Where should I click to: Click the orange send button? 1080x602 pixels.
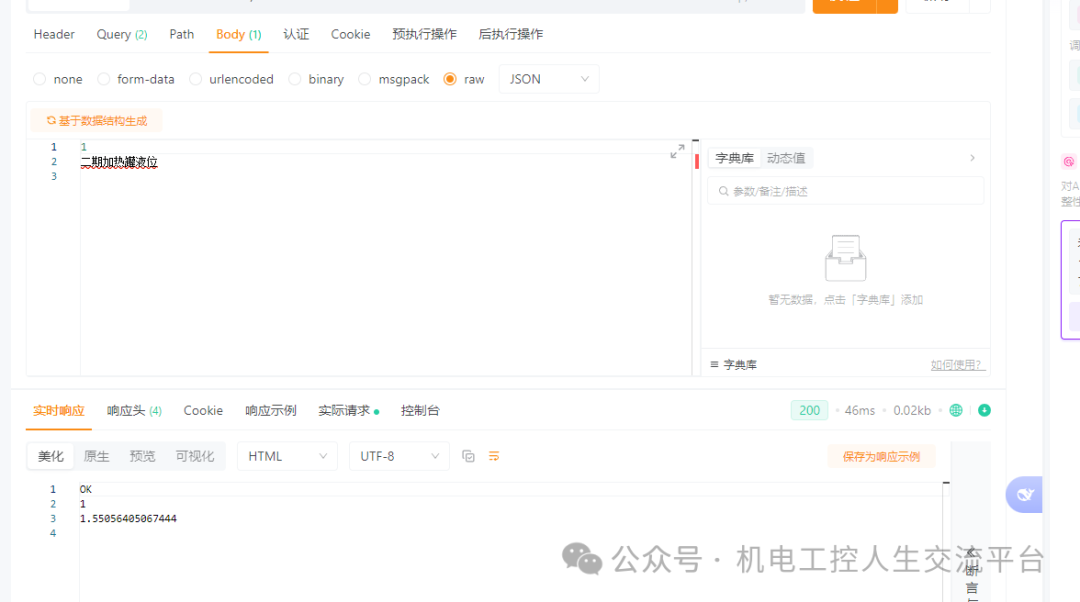coord(844,6)
